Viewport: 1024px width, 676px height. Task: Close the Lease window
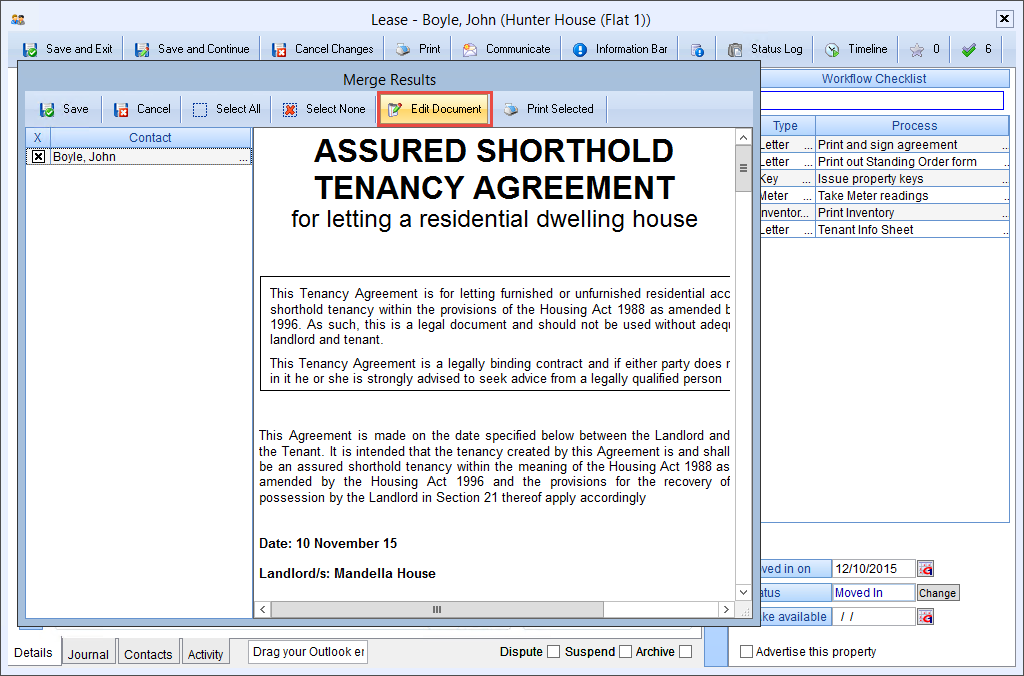click(x=1004, y=19)
